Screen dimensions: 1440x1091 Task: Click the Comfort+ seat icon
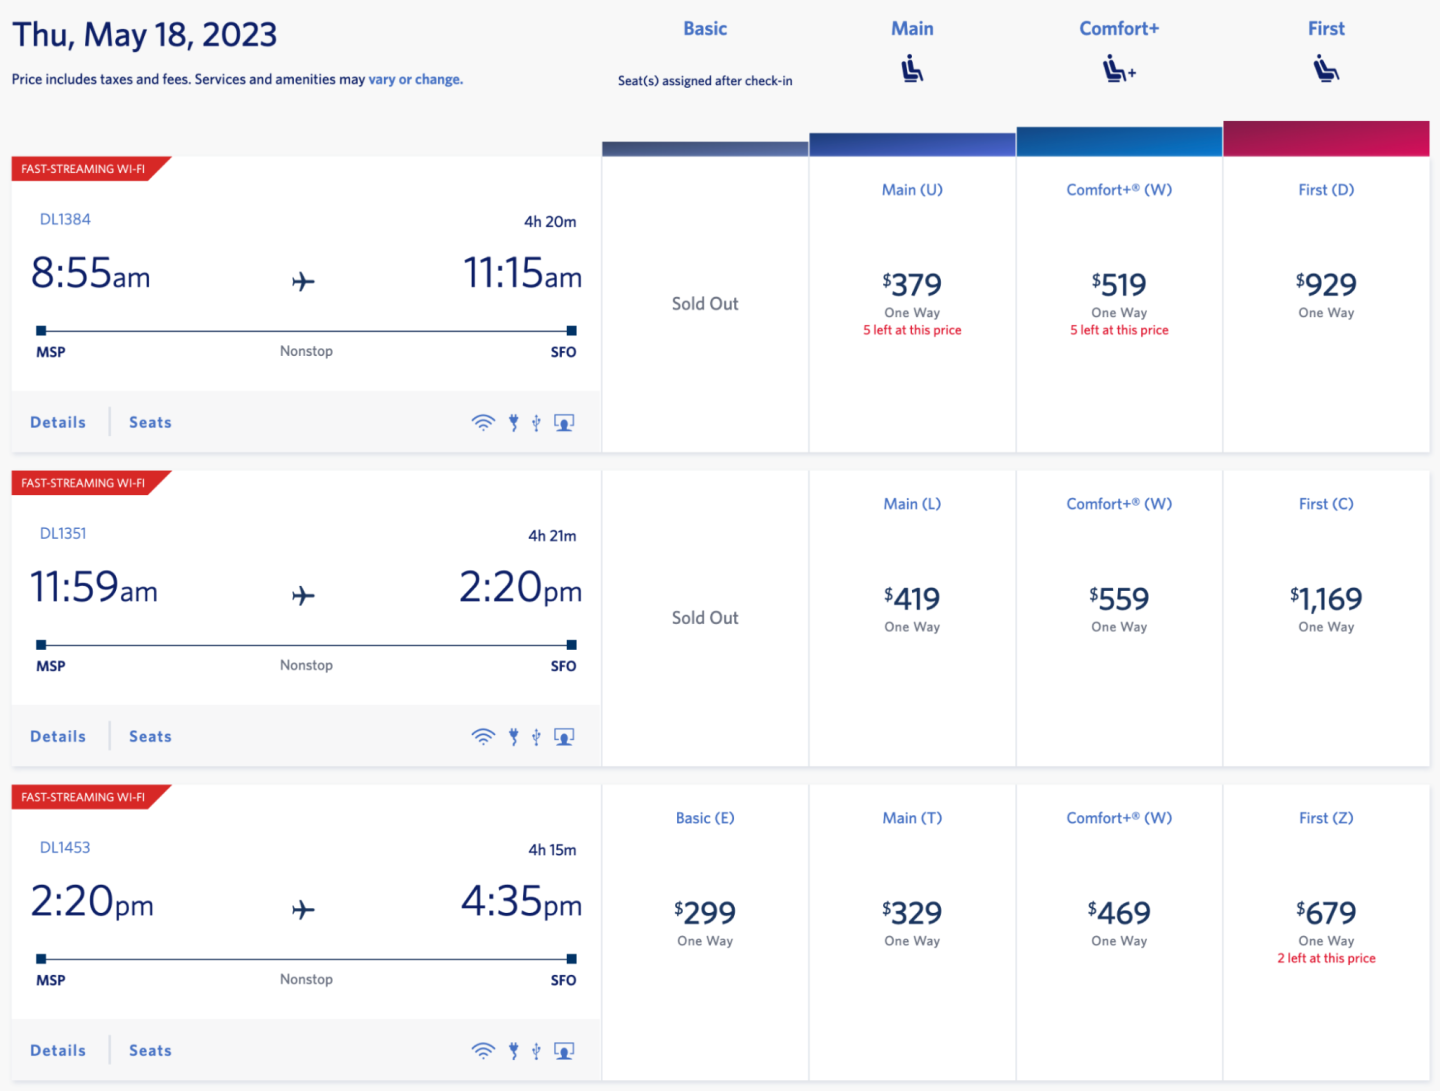point(1118,70)
